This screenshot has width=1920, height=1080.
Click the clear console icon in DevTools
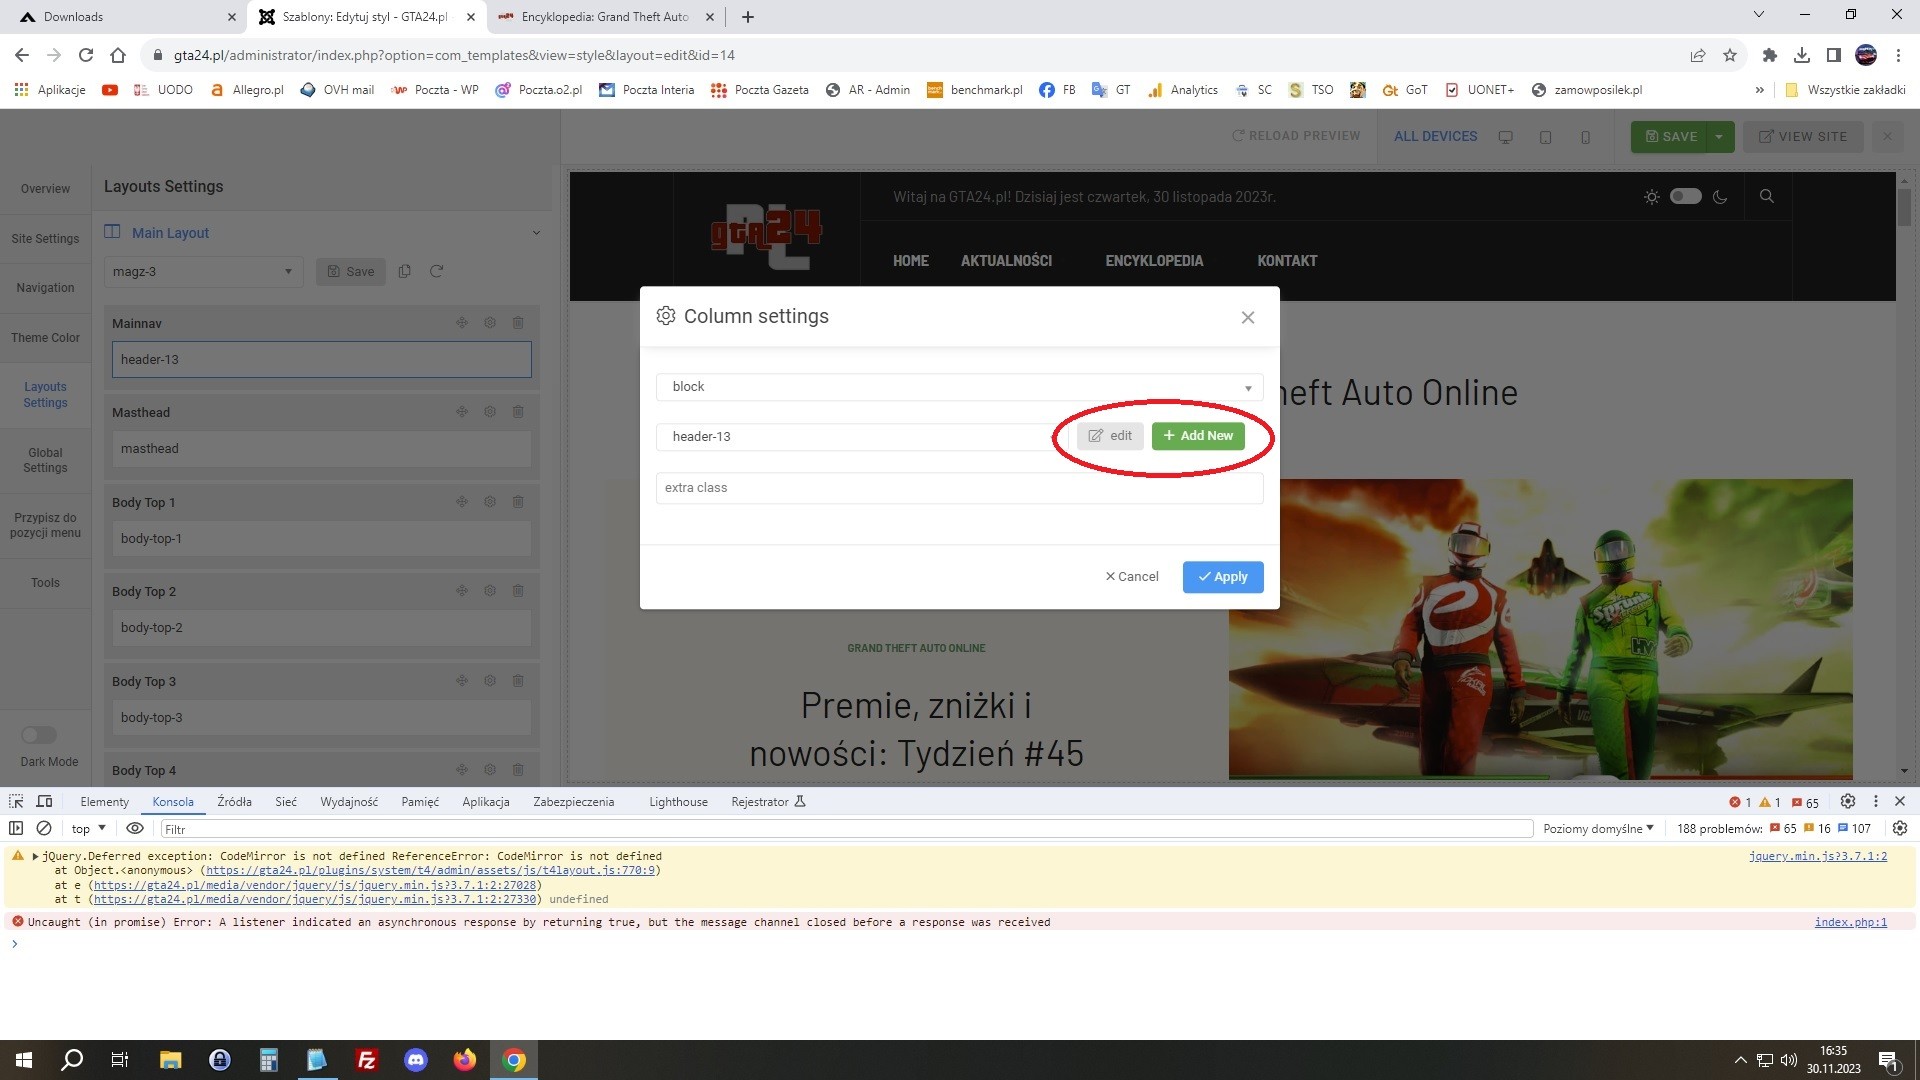[44, 828]
